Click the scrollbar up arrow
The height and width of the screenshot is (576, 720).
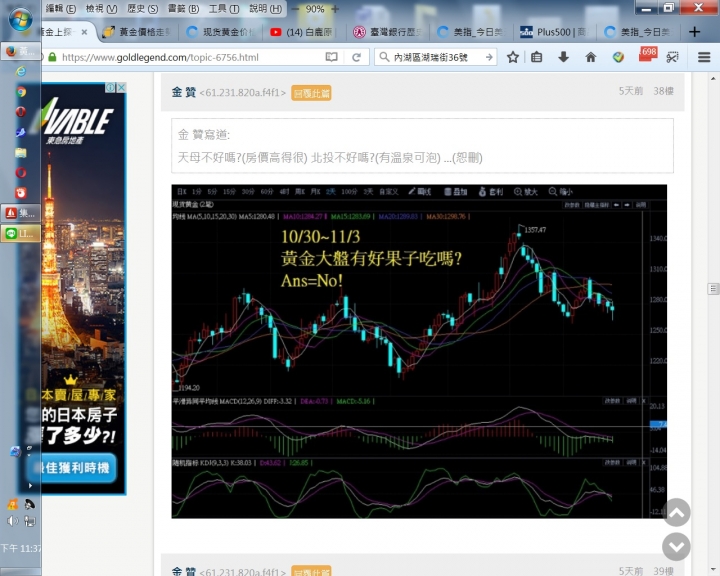coord(713,78)
